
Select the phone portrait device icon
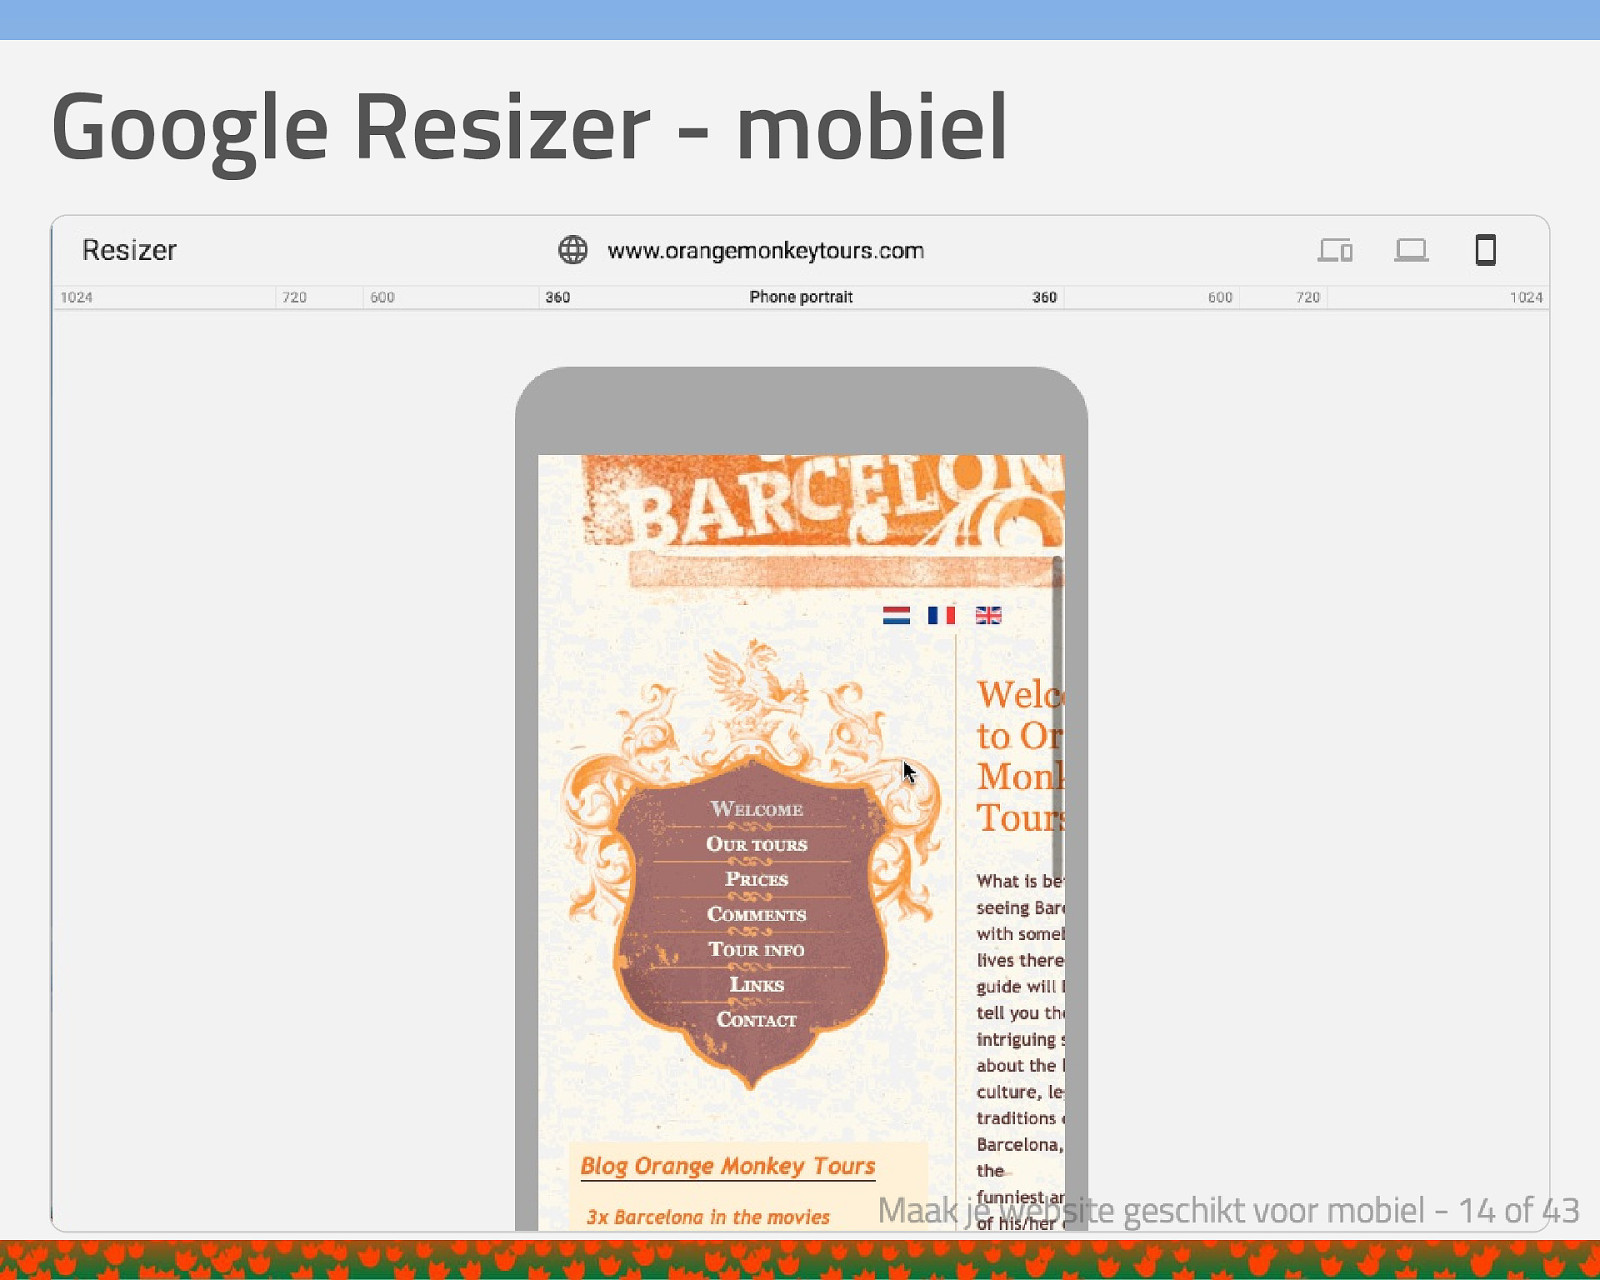(x=1486, y=250)
